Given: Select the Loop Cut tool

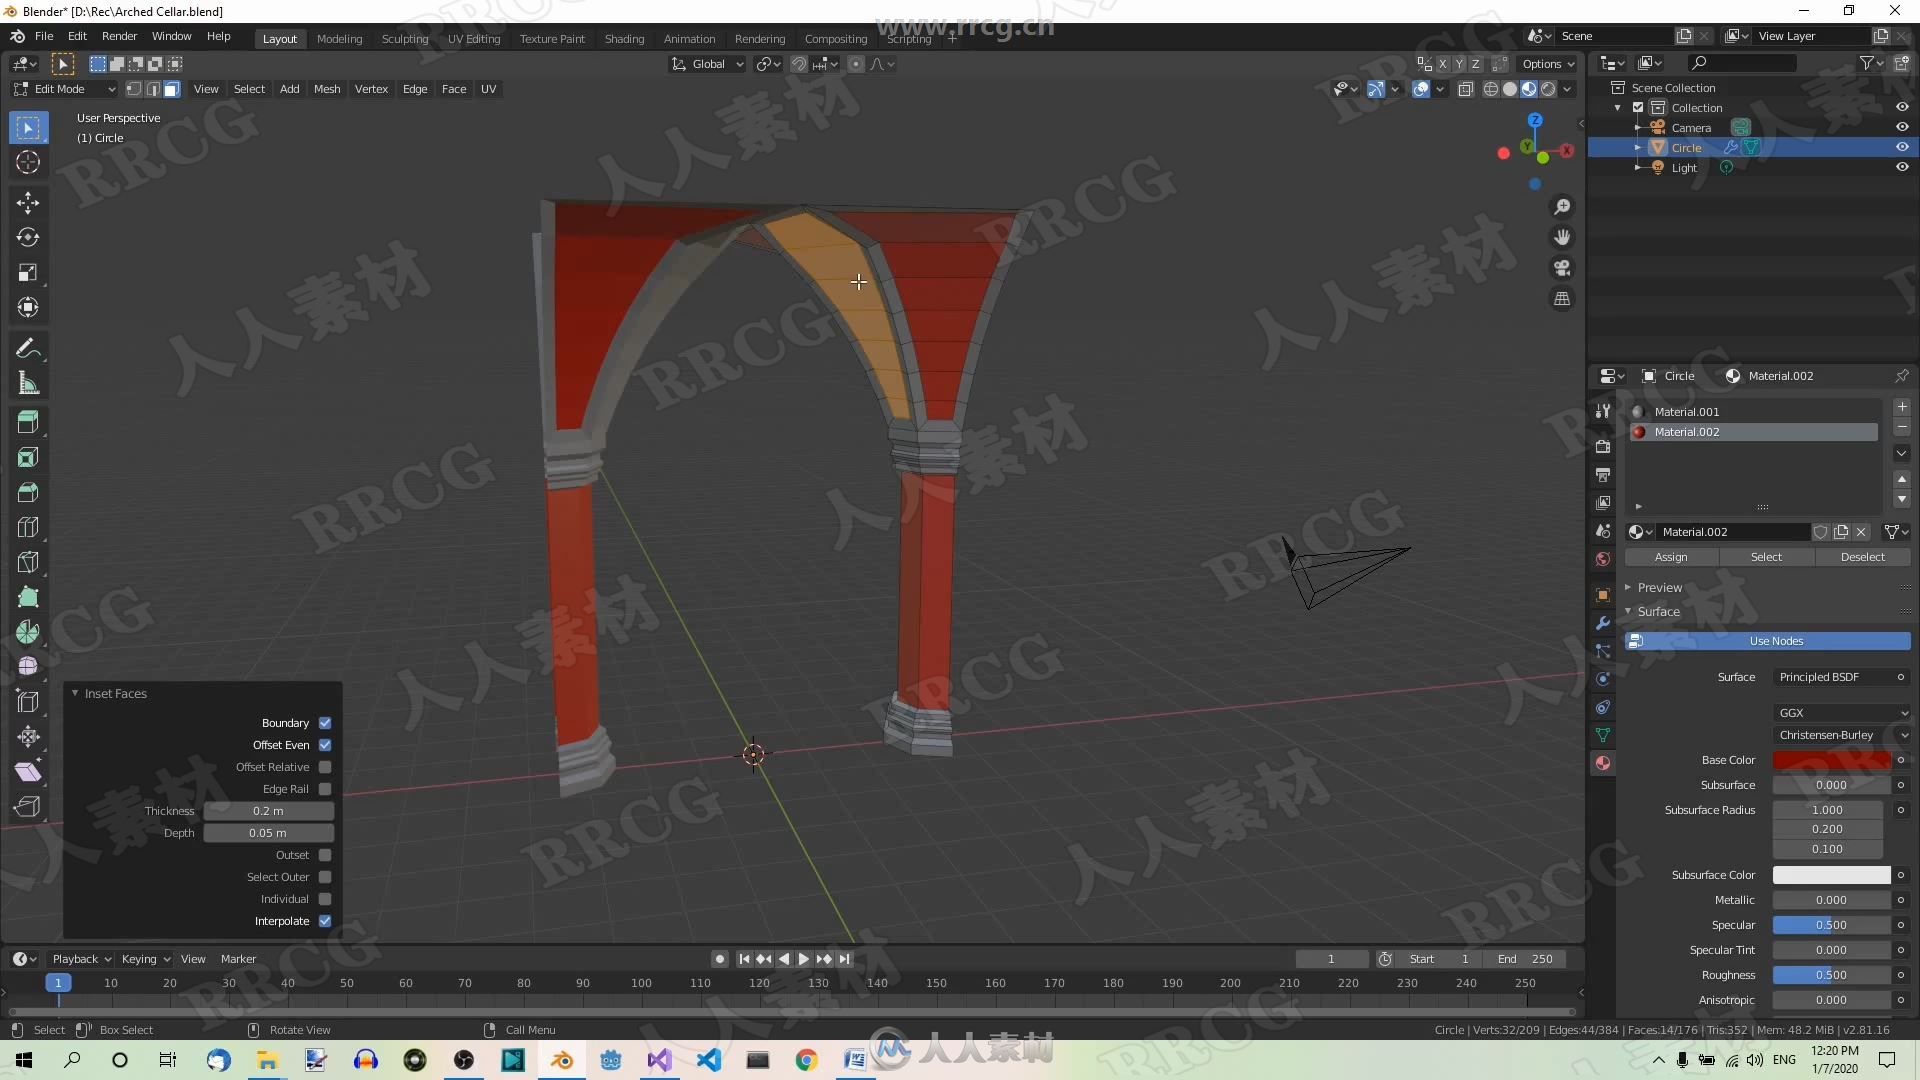Looking at the screenshot, I should point(28,528).
